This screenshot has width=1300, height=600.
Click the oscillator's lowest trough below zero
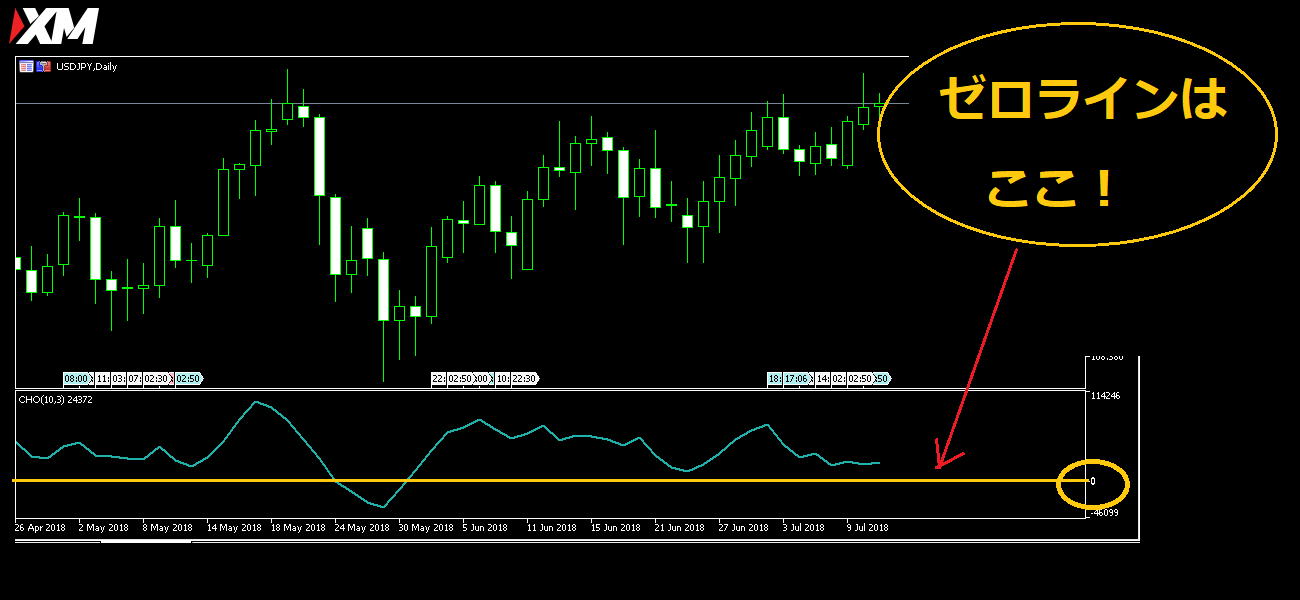coord(383,507)
